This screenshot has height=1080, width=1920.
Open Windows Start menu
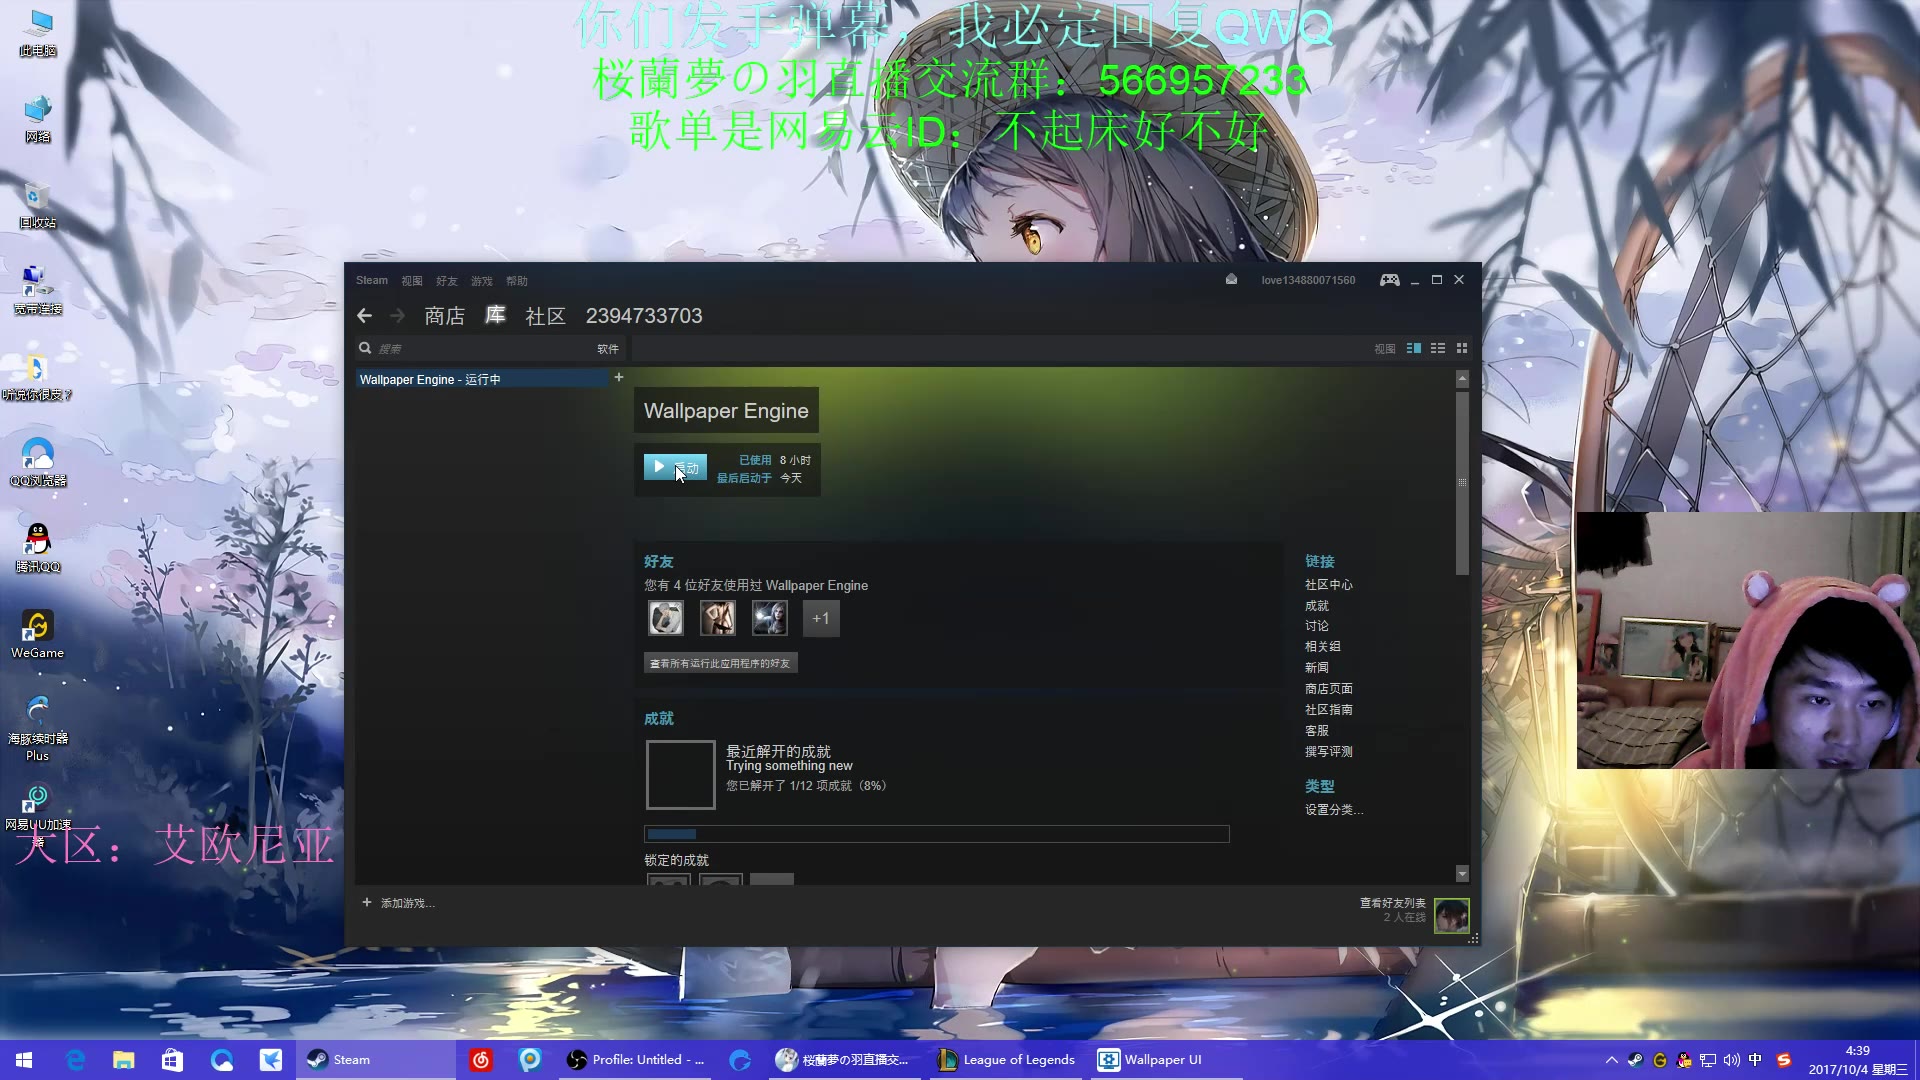pos(24,1060)
